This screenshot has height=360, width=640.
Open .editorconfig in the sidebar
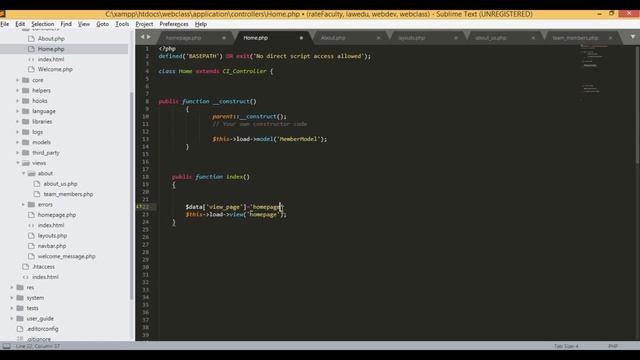click(x=42, y=329)
